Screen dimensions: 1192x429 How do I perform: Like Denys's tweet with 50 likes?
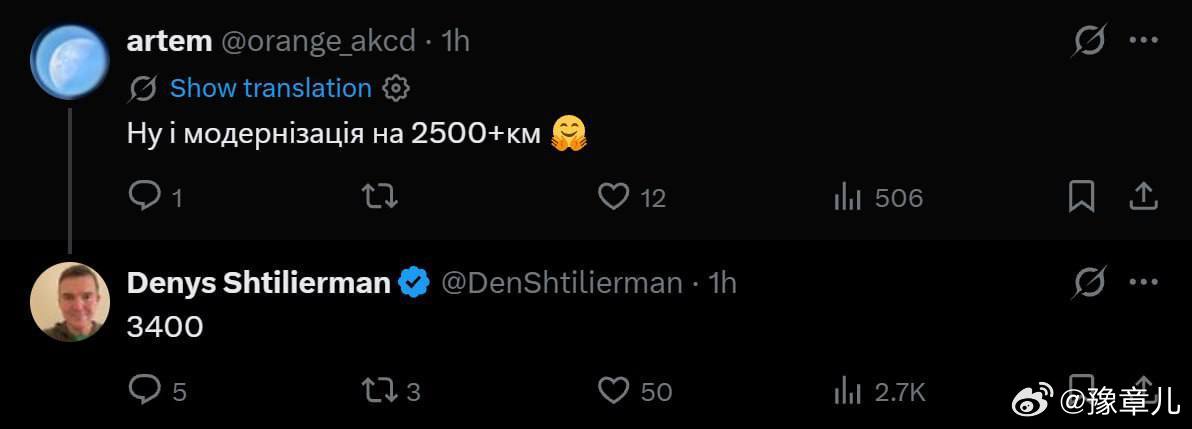[x=613, y=391]
